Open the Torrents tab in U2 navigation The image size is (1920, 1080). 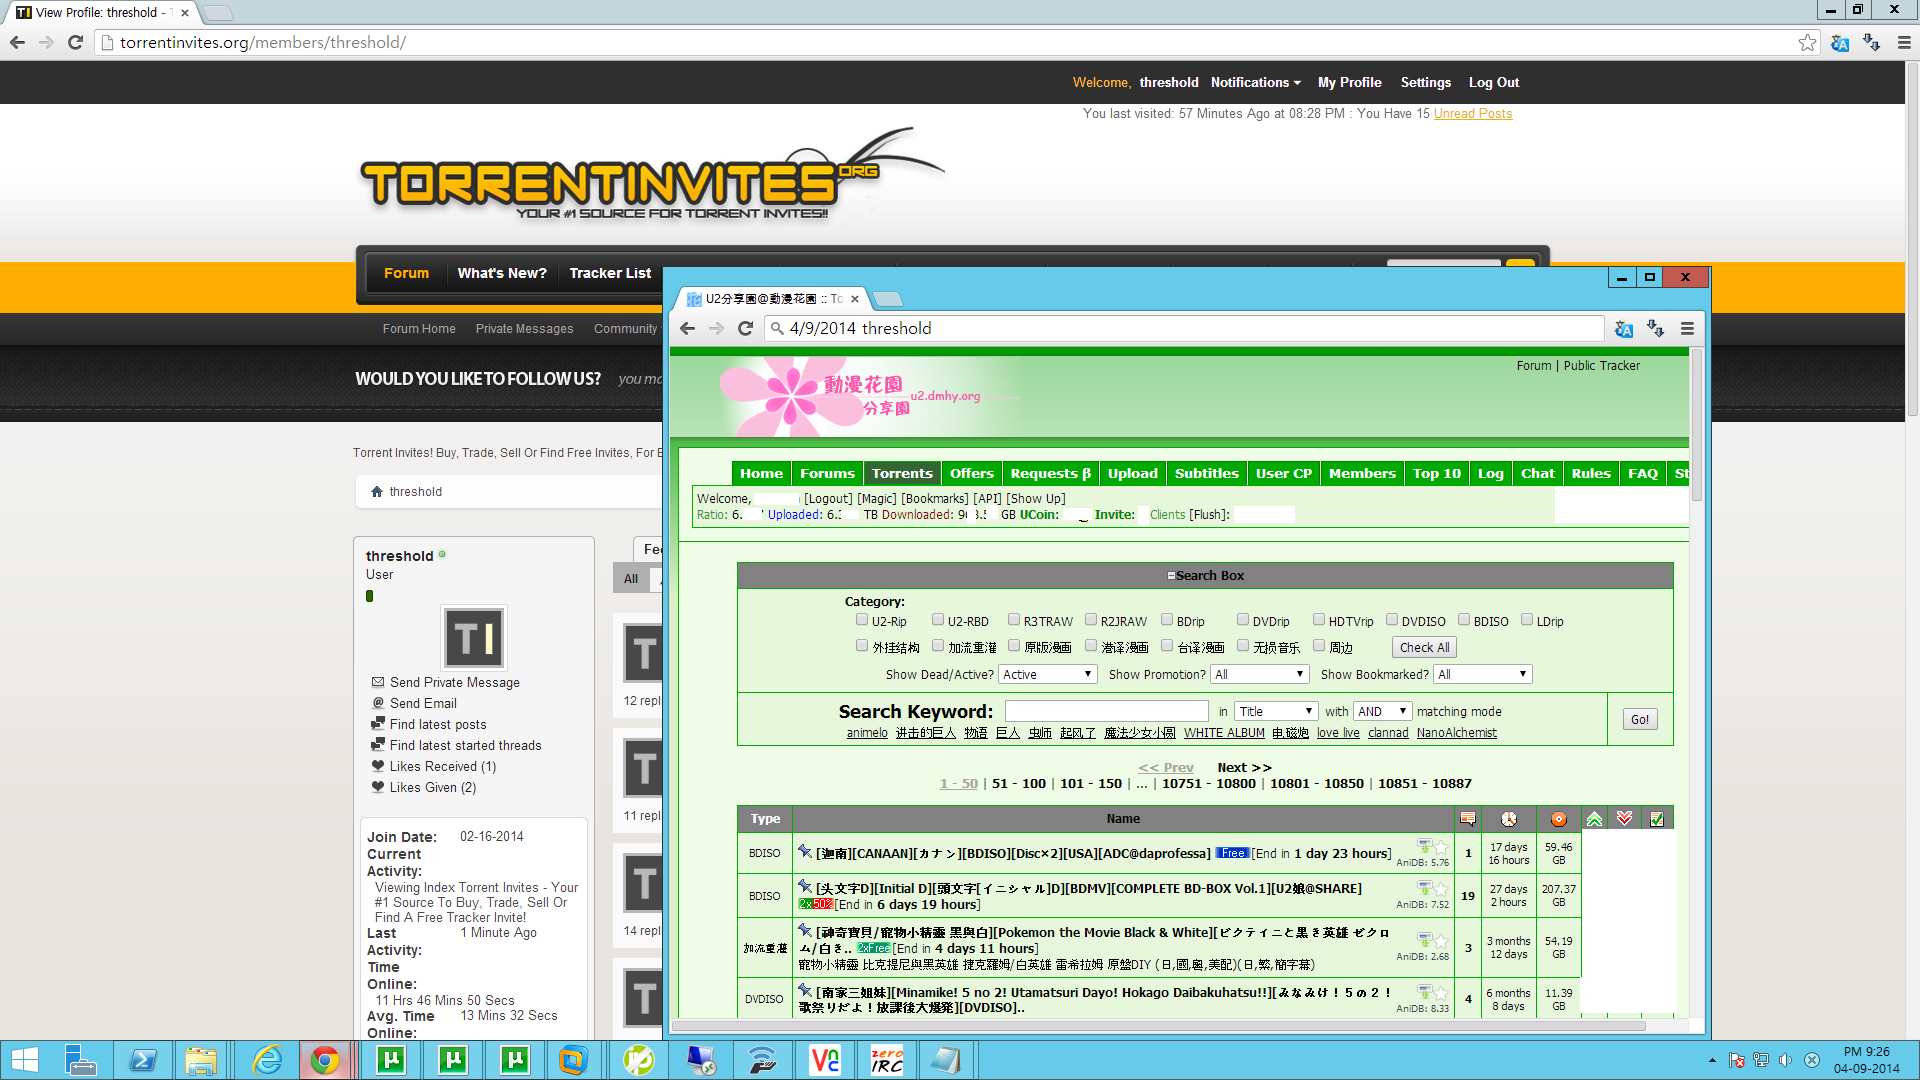tap(902, 474)
